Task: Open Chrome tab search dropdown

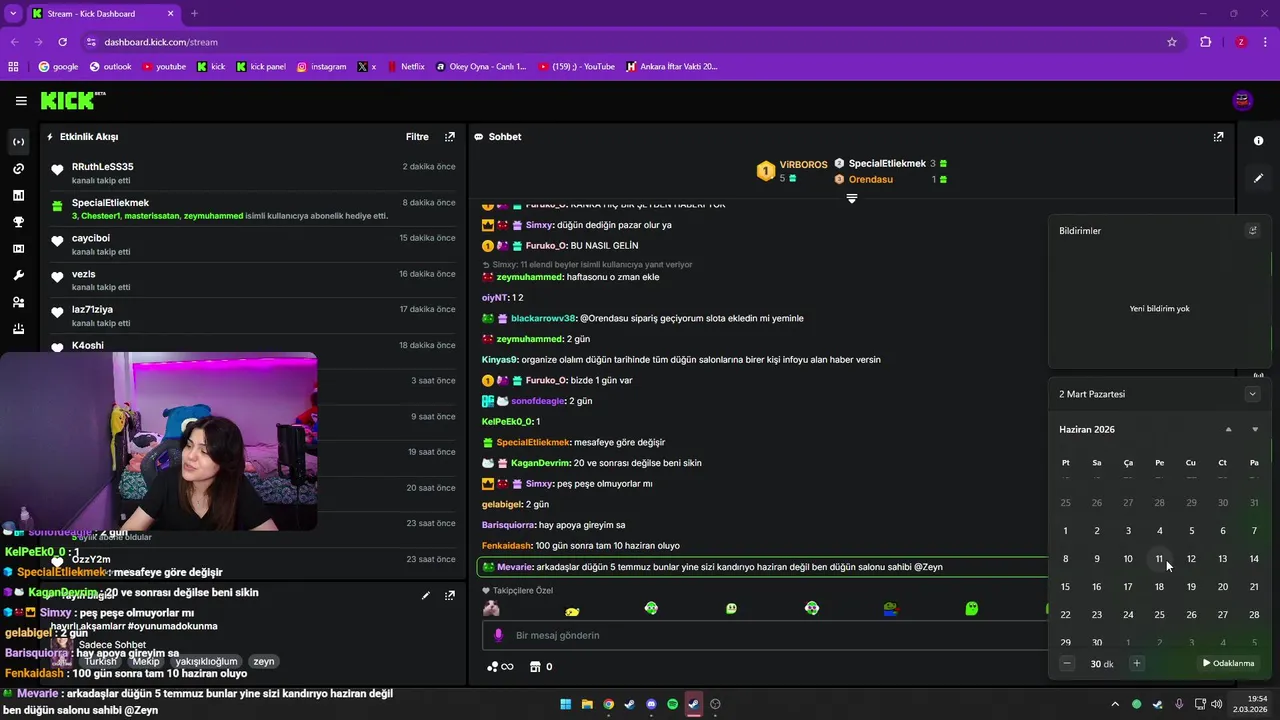Action: click(13, 13)
